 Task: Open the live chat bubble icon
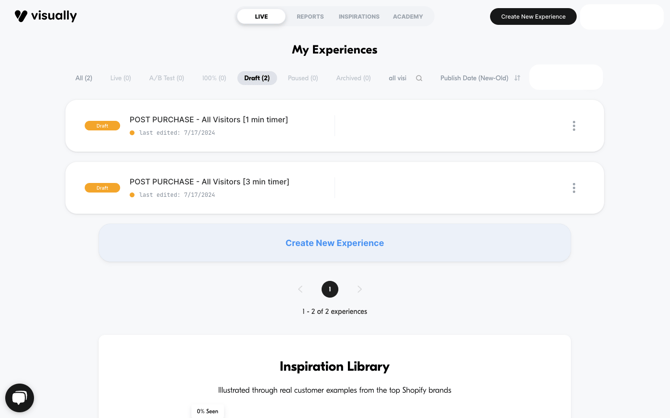(19, 398)
